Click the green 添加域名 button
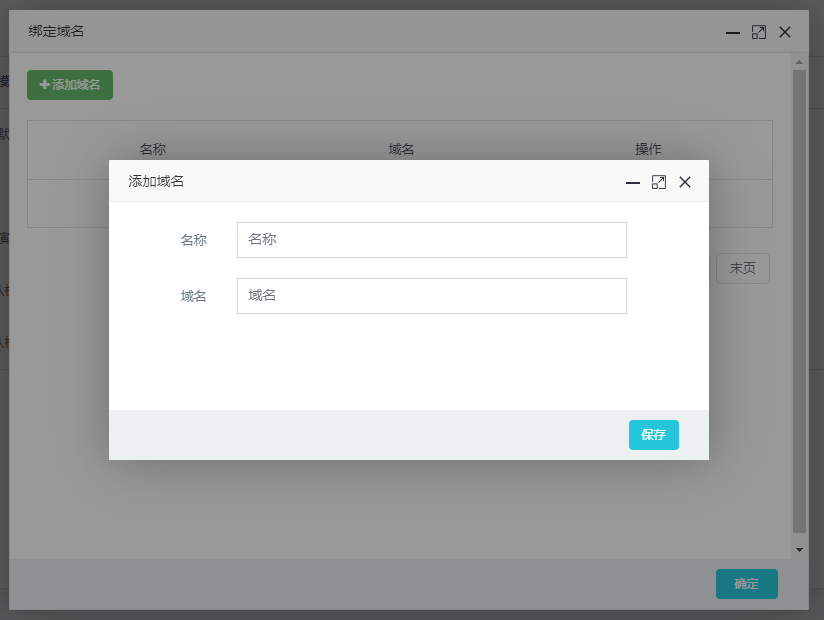 tap(70, 85)
